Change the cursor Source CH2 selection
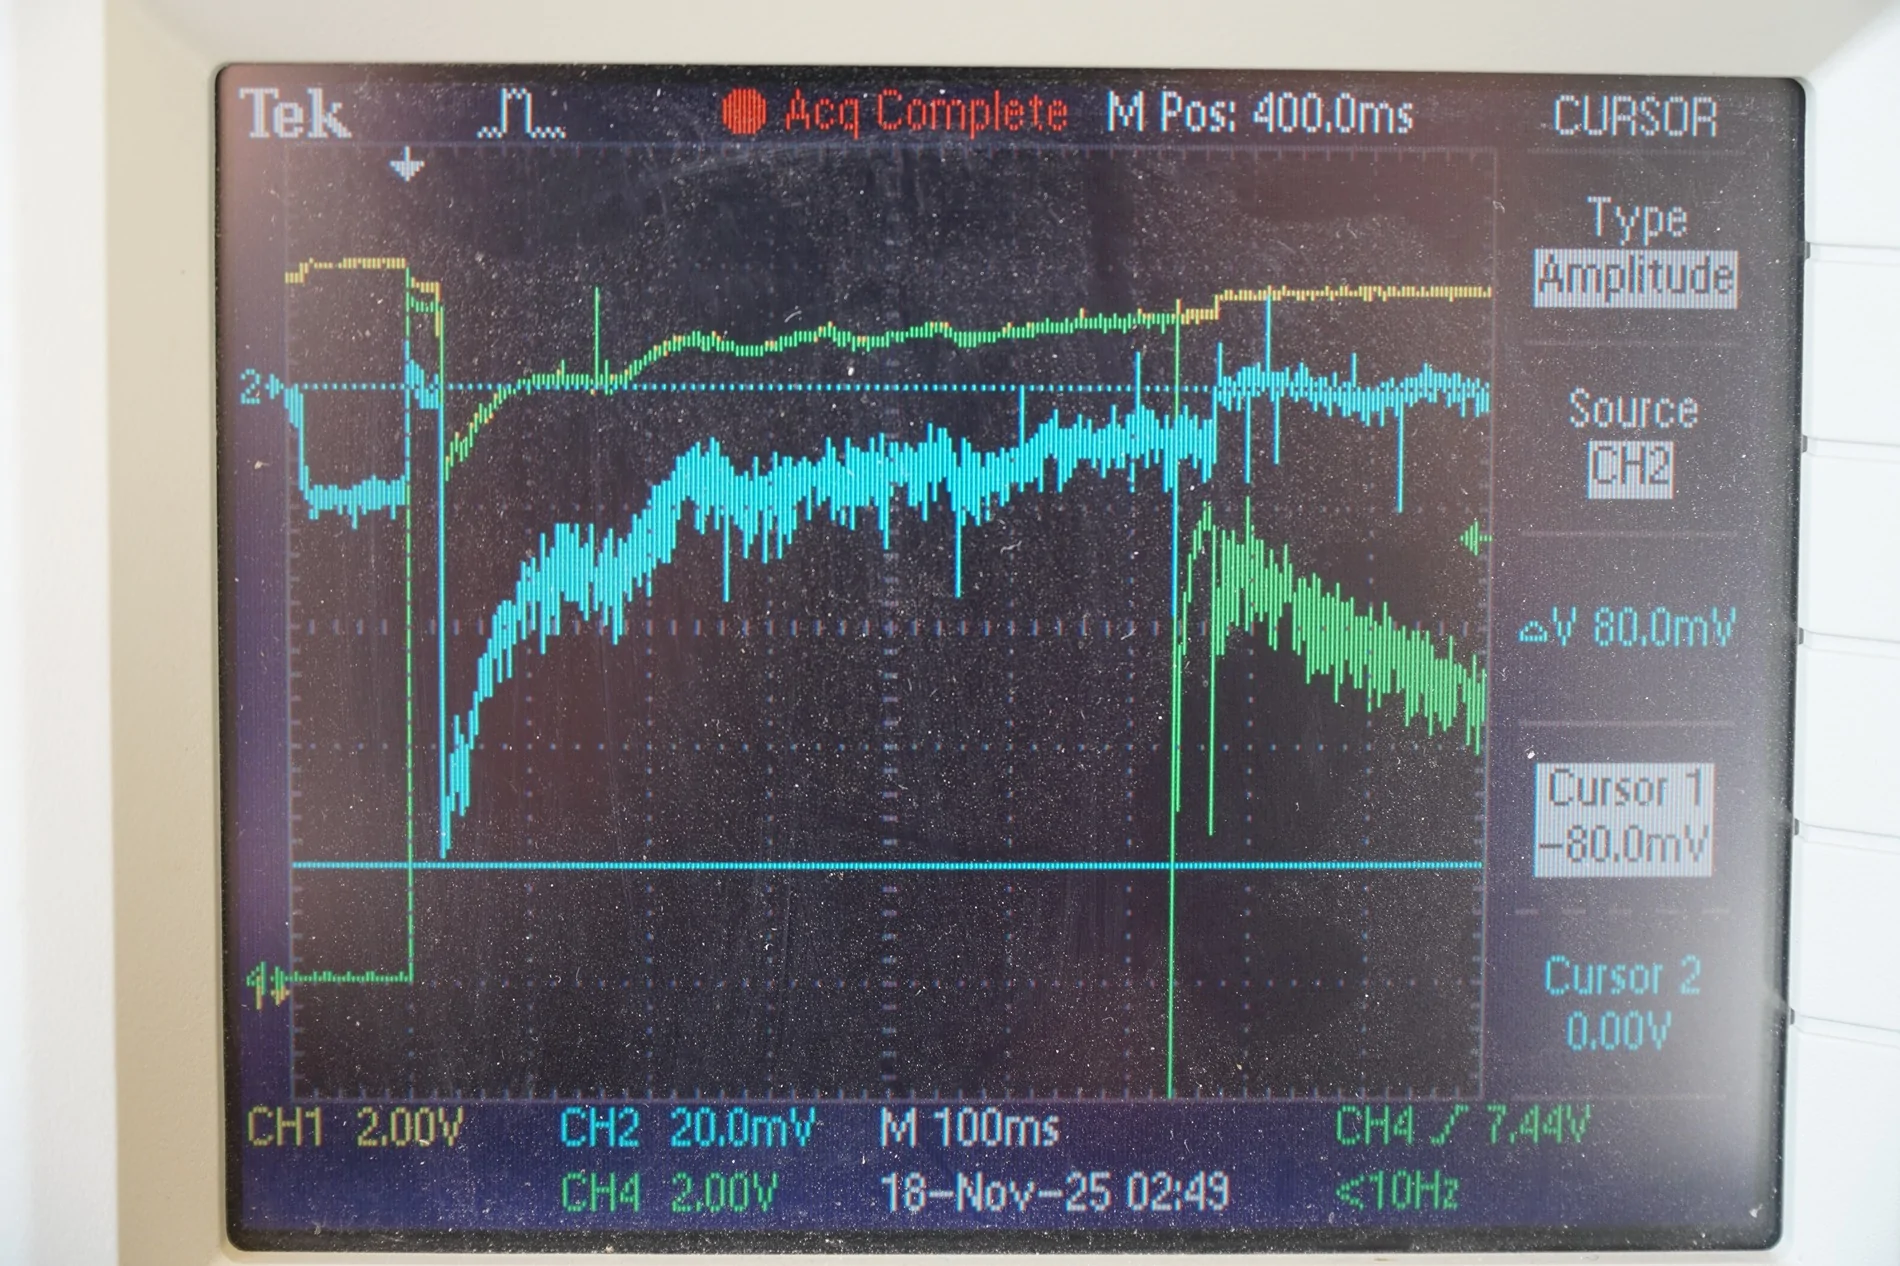This screenshot has width=1900, height=1266. 1631,467
